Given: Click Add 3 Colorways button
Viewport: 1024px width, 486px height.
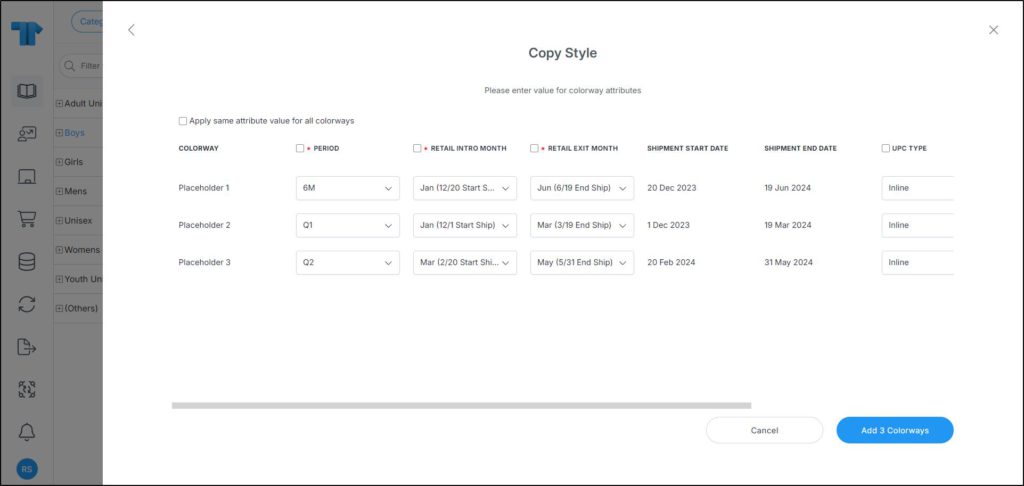Looking at the screenshot, I should pyautogui.click(x=895, y=430).
